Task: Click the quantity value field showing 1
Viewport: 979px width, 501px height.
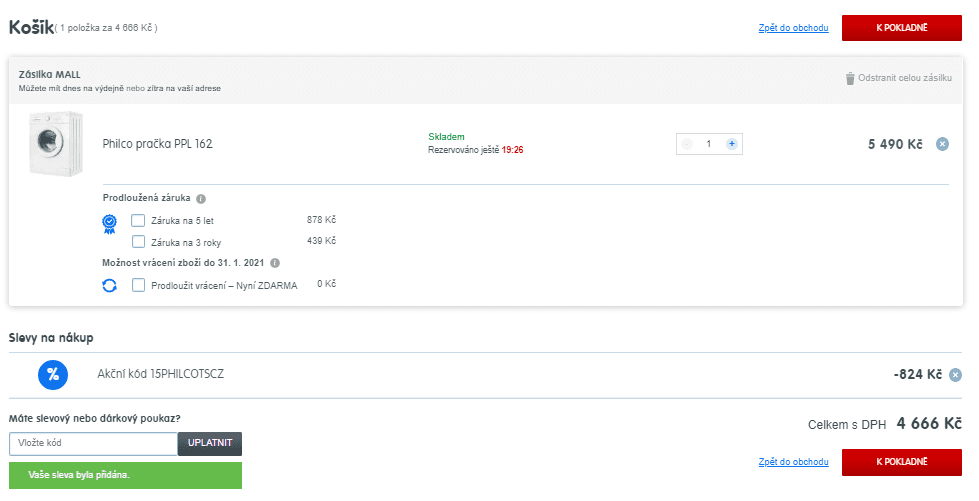Action: 709,144
